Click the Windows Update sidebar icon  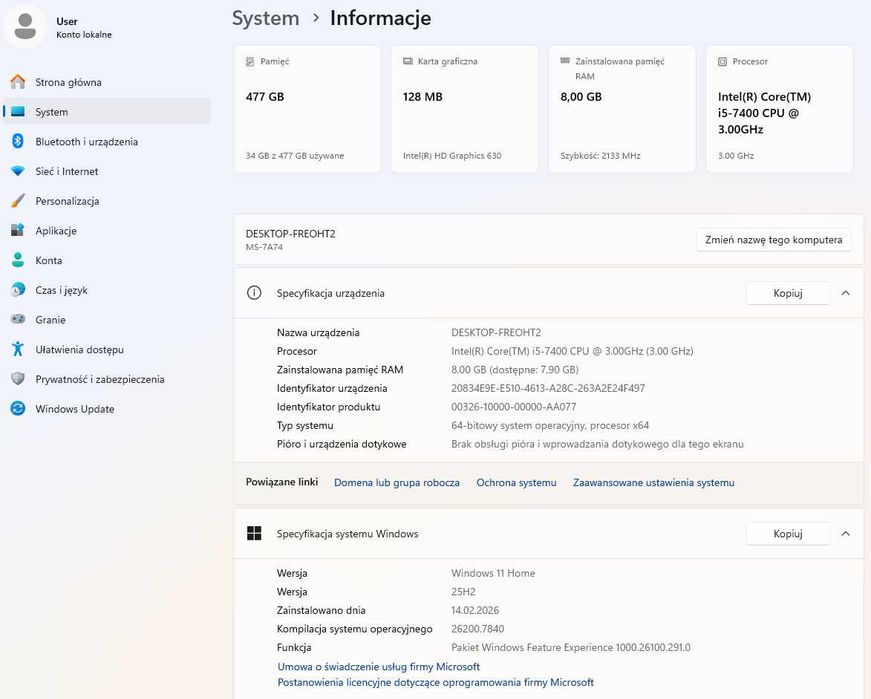click(x=17, y=409)
